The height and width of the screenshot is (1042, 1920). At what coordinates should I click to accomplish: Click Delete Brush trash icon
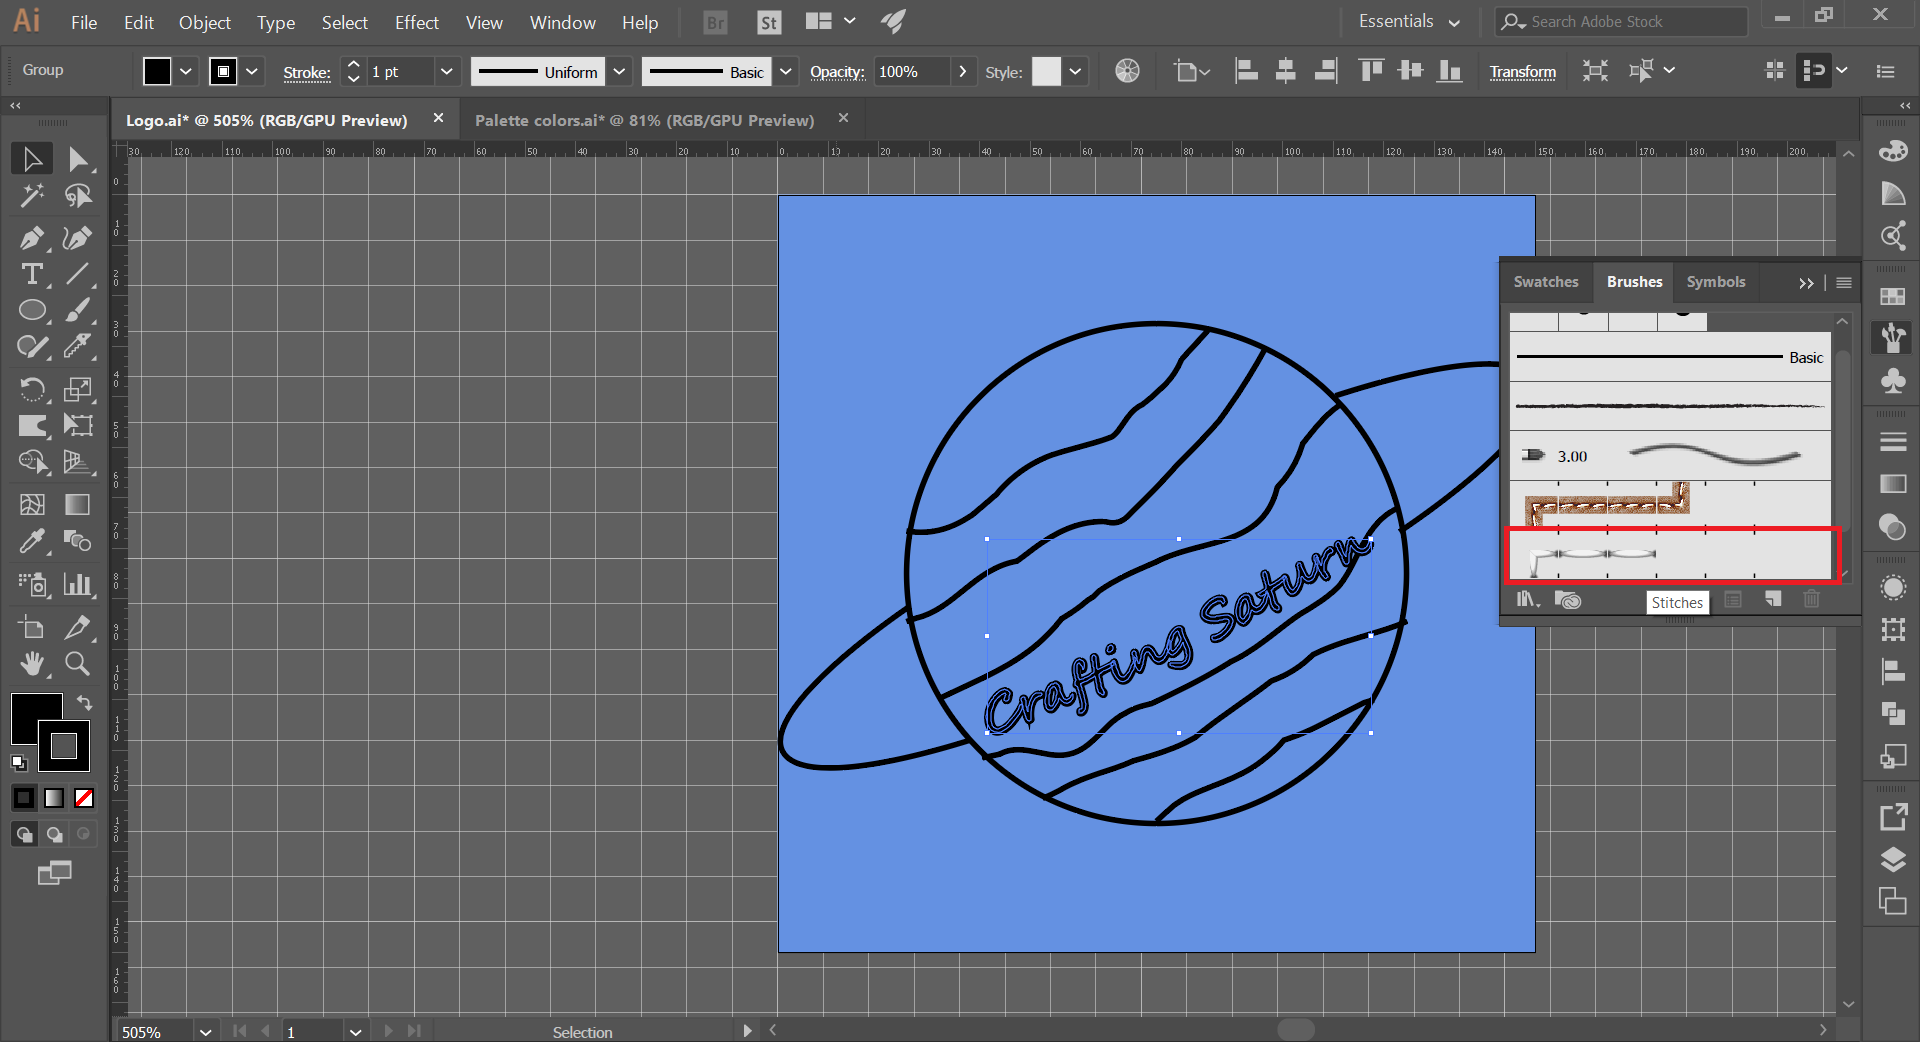pyautogui.click(x=1811, y=599)
